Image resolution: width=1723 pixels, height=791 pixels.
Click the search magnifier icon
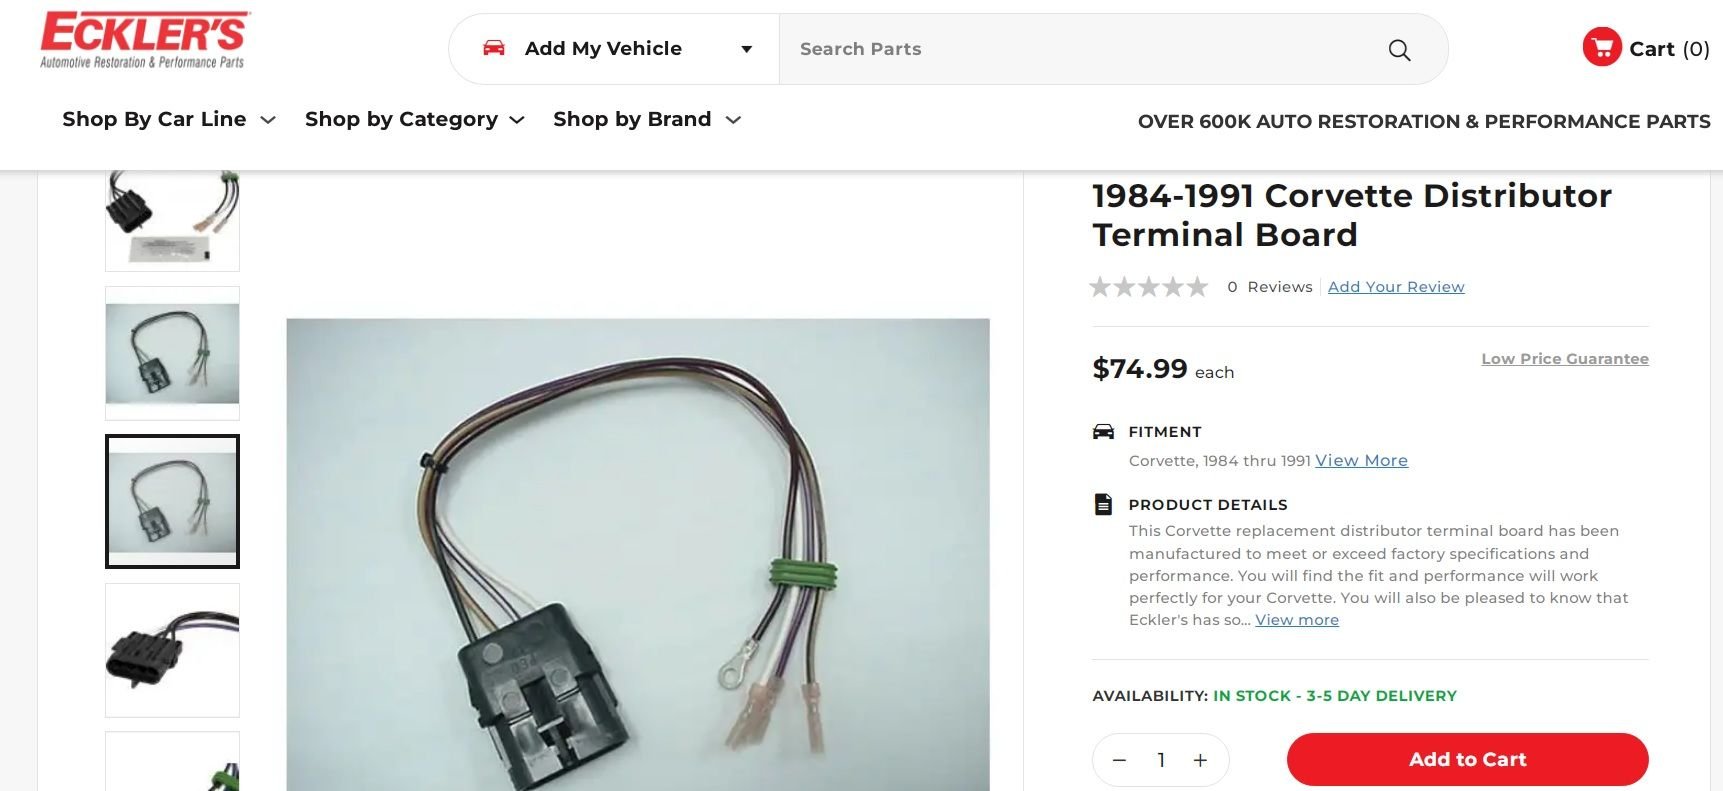(1399, 50)
